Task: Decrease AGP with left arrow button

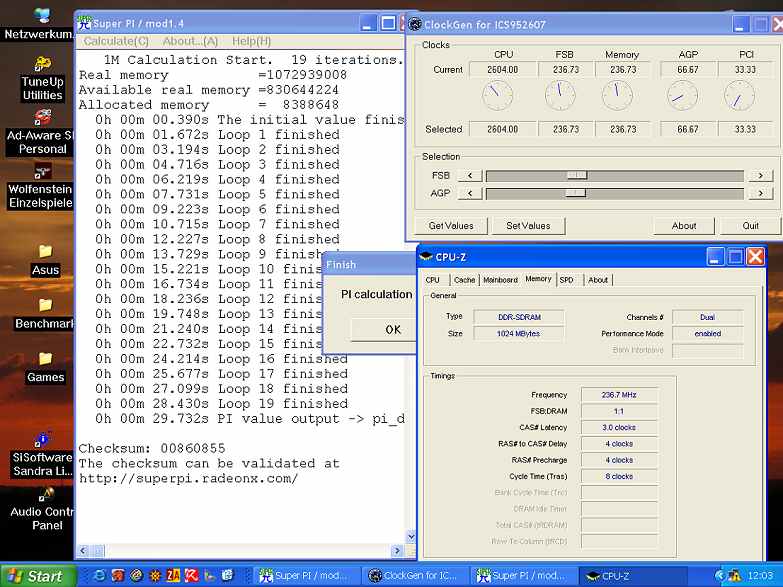Action: coord(470,193)
